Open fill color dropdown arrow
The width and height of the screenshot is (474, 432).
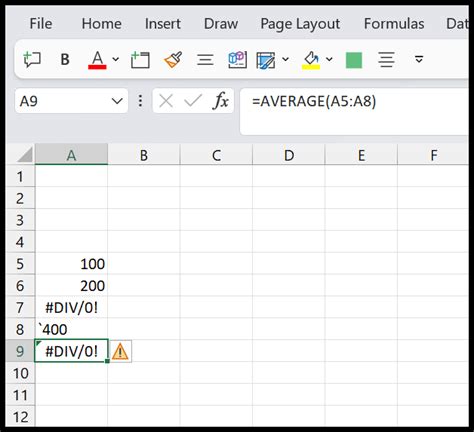[x=329, y=59]
